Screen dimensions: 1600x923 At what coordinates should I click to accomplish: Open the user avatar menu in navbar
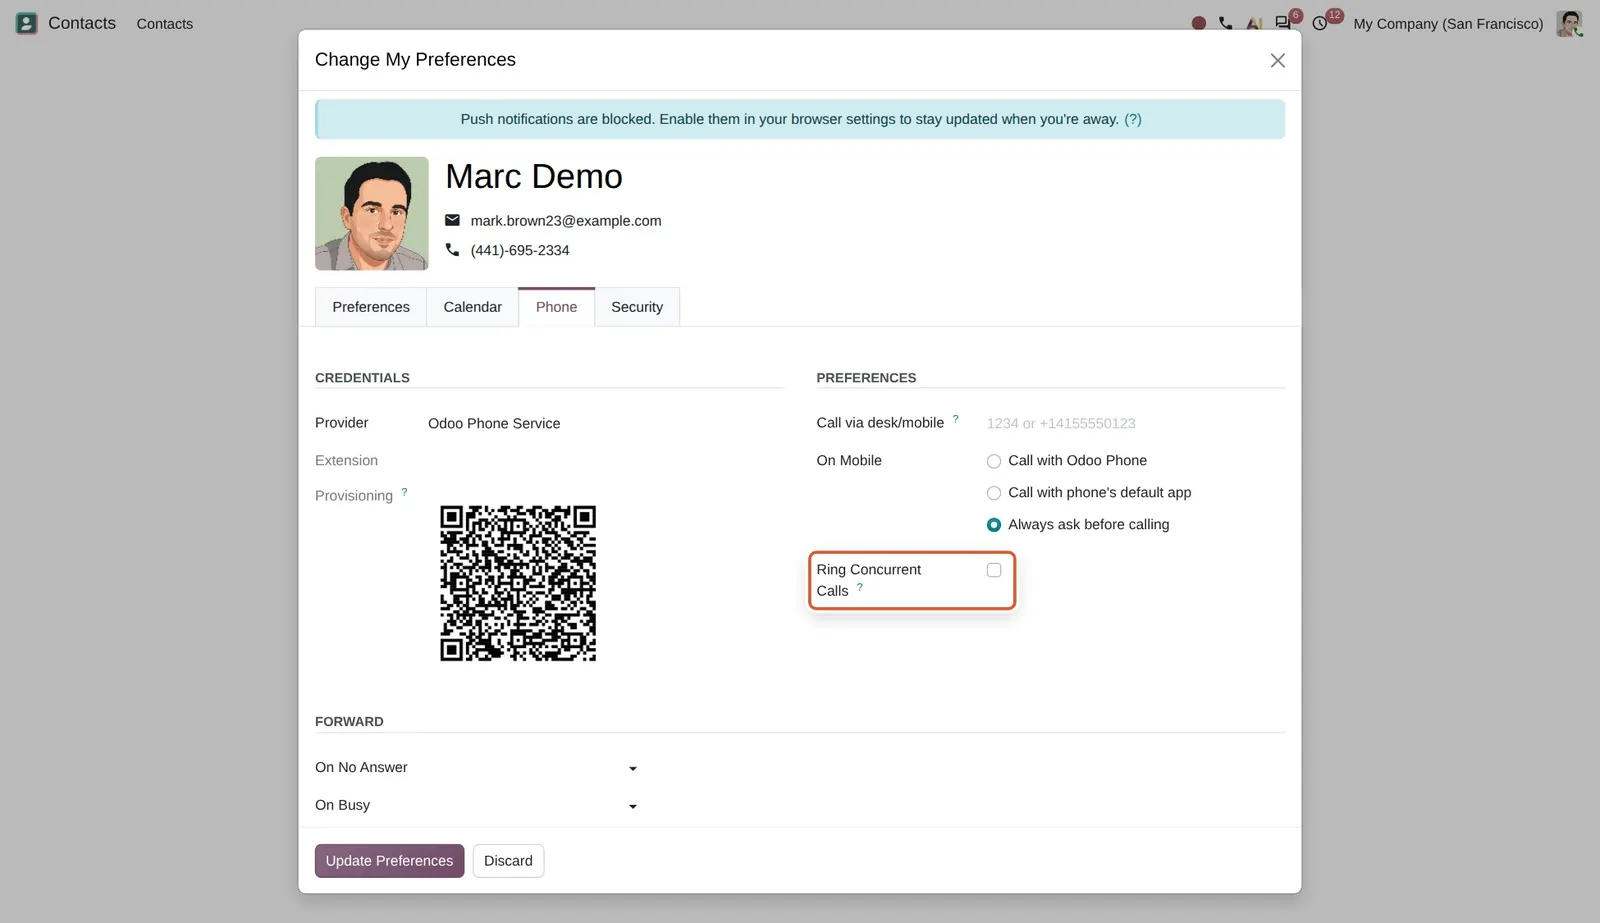tap(1569, 23)
